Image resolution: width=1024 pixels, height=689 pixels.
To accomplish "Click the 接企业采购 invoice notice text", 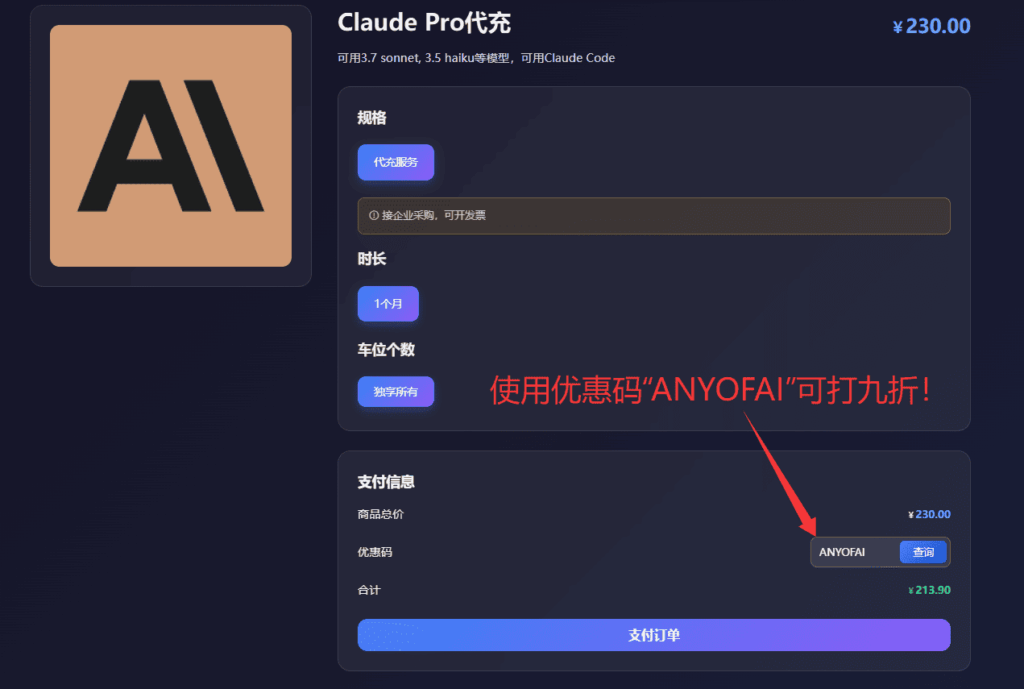I will 434,215.
